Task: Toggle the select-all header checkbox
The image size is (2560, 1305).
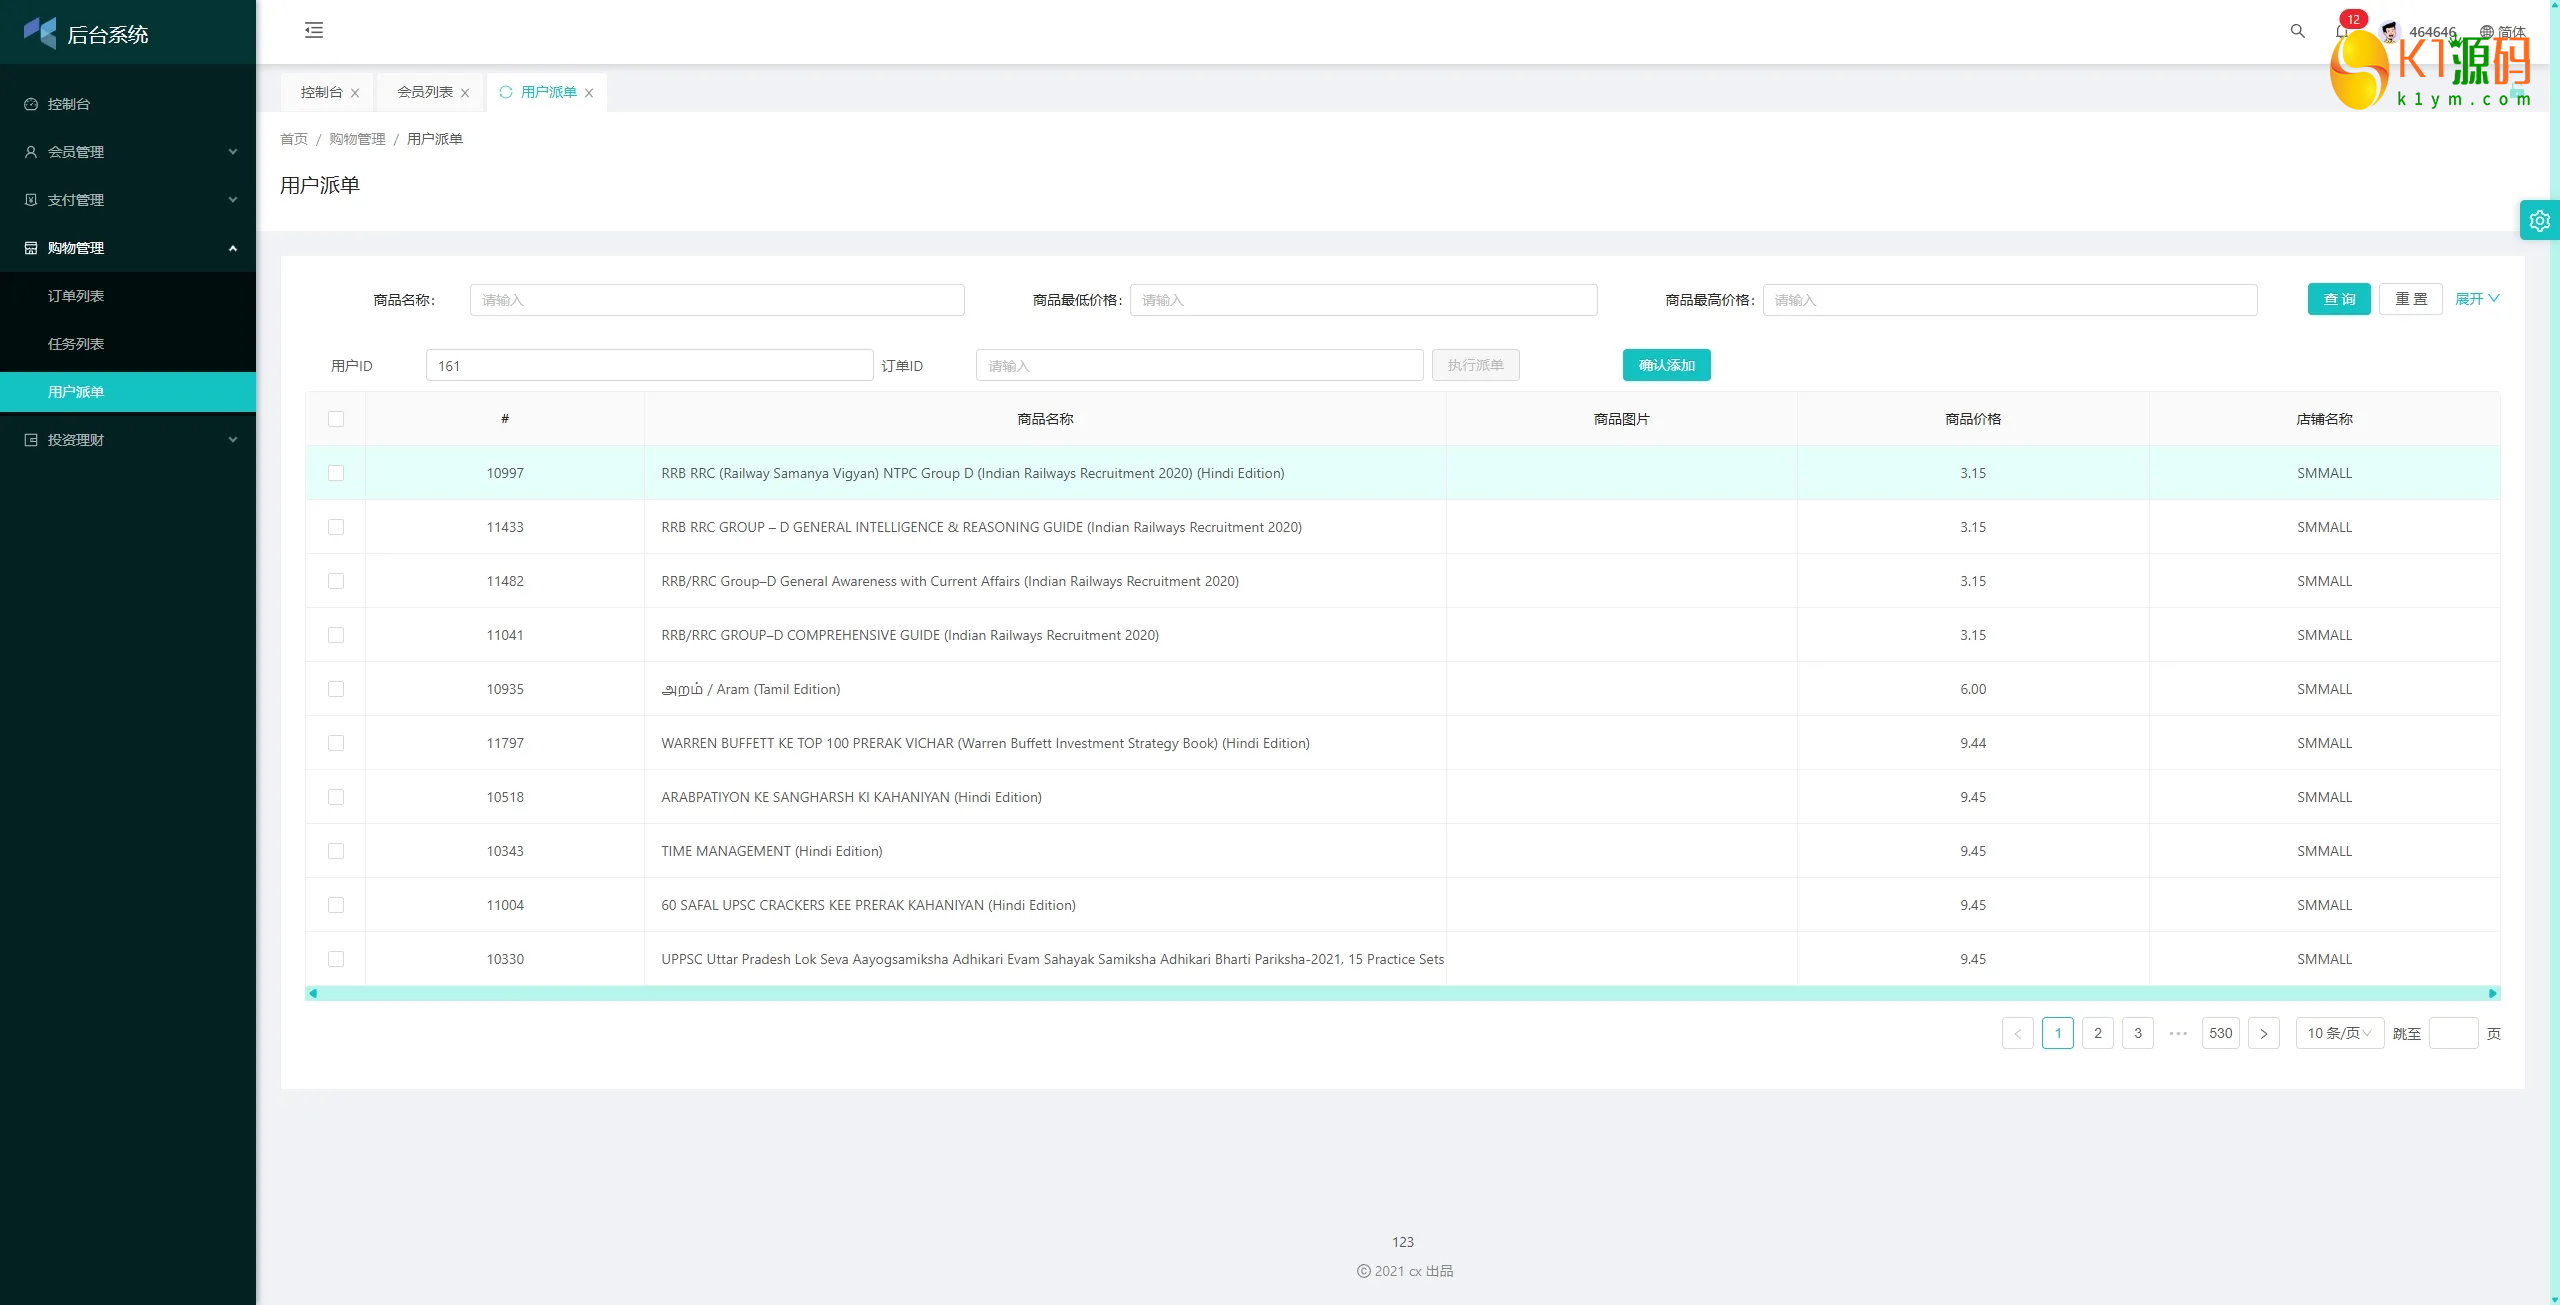Action: click(x=336, y=419)
